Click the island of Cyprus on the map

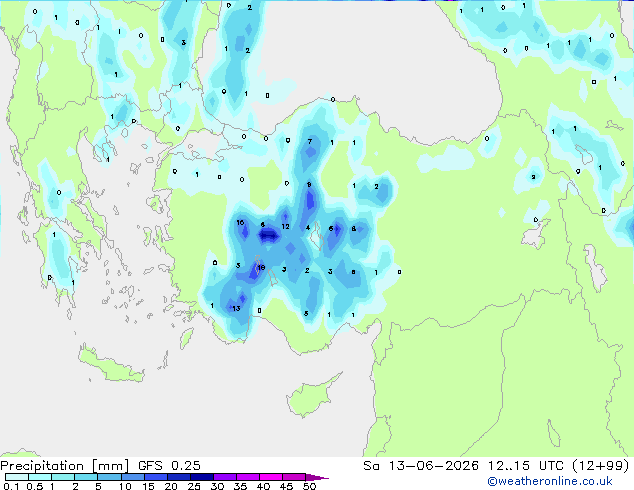point(312,396)
